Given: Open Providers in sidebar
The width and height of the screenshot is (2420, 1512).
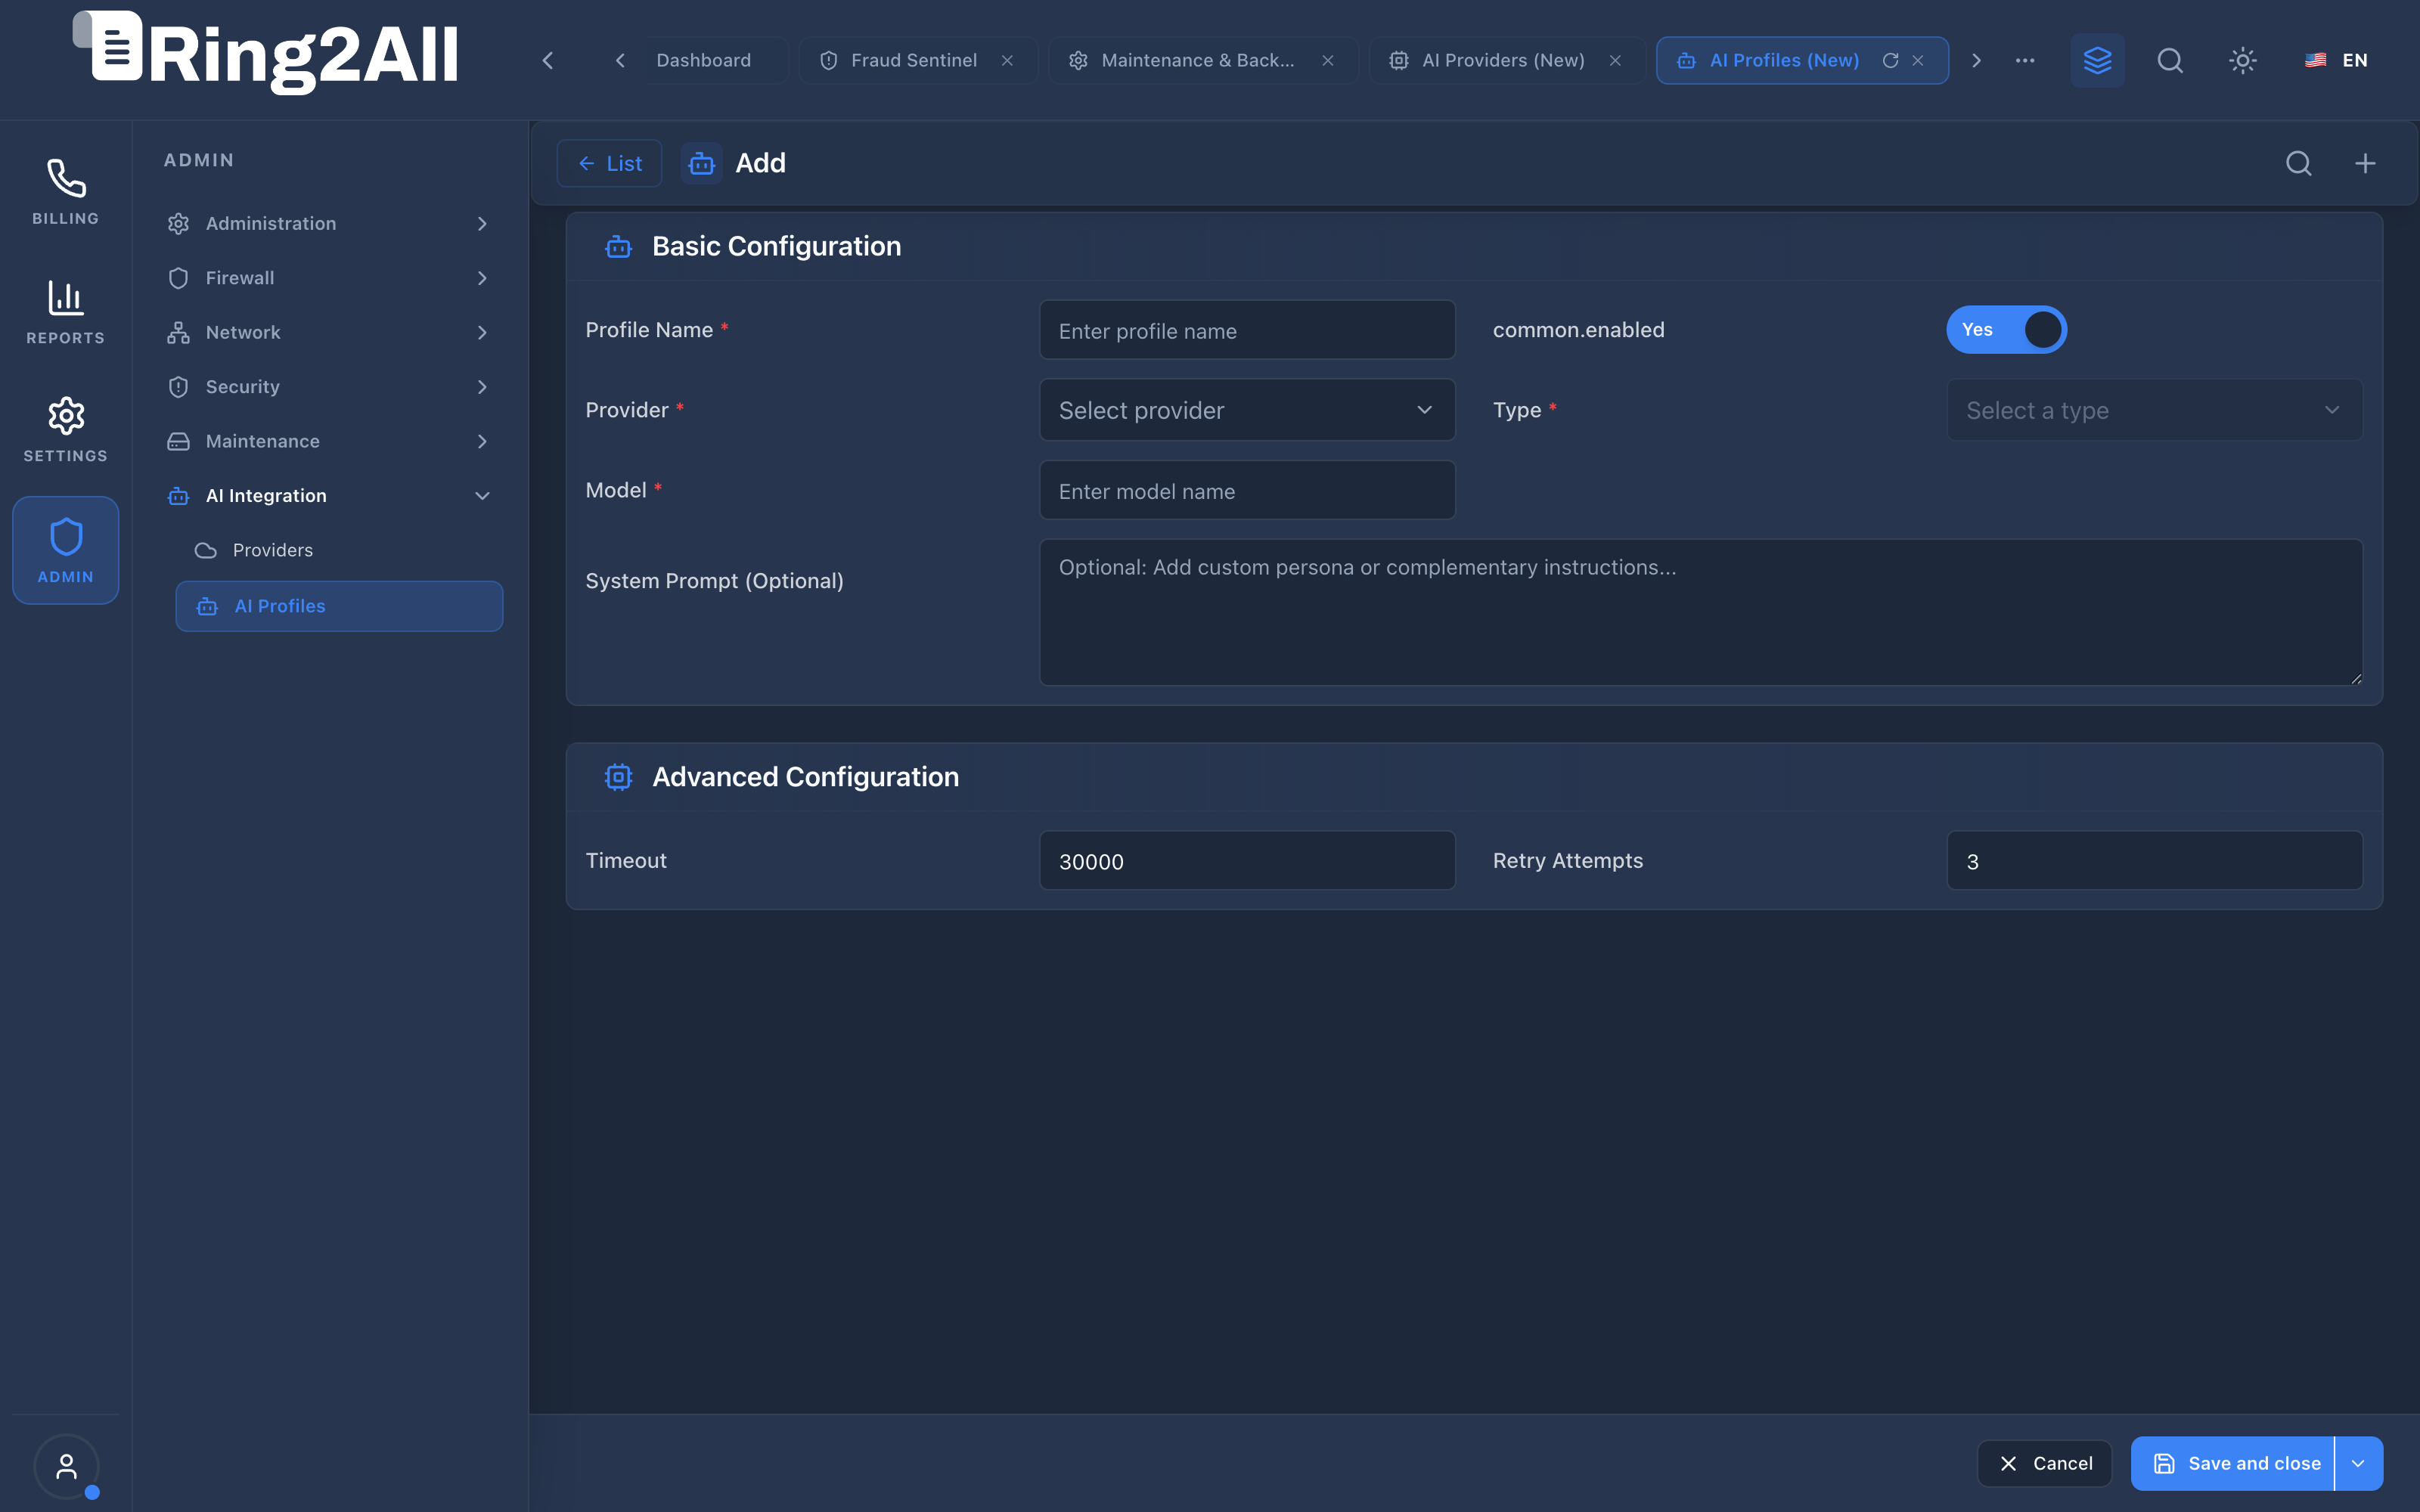Looking at the screenshot, I should tap(338, 550).
